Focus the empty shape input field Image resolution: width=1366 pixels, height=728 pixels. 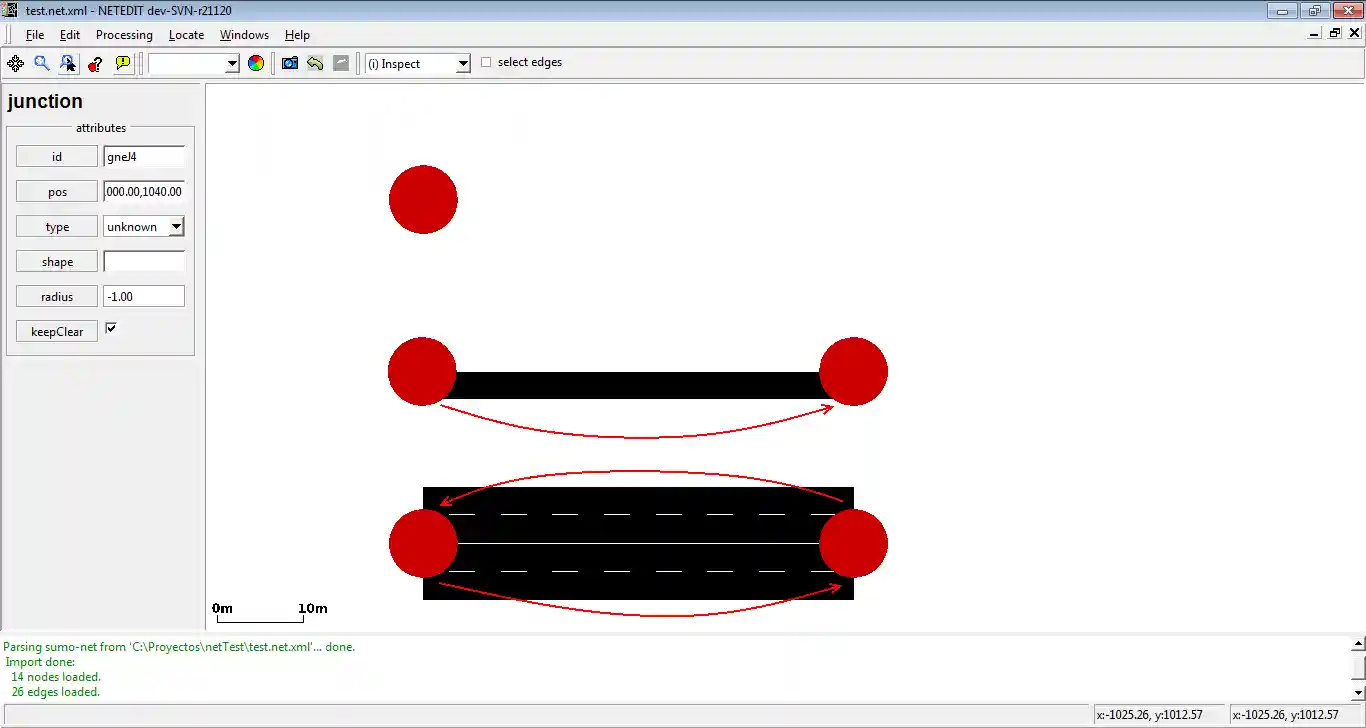(144, 262)
